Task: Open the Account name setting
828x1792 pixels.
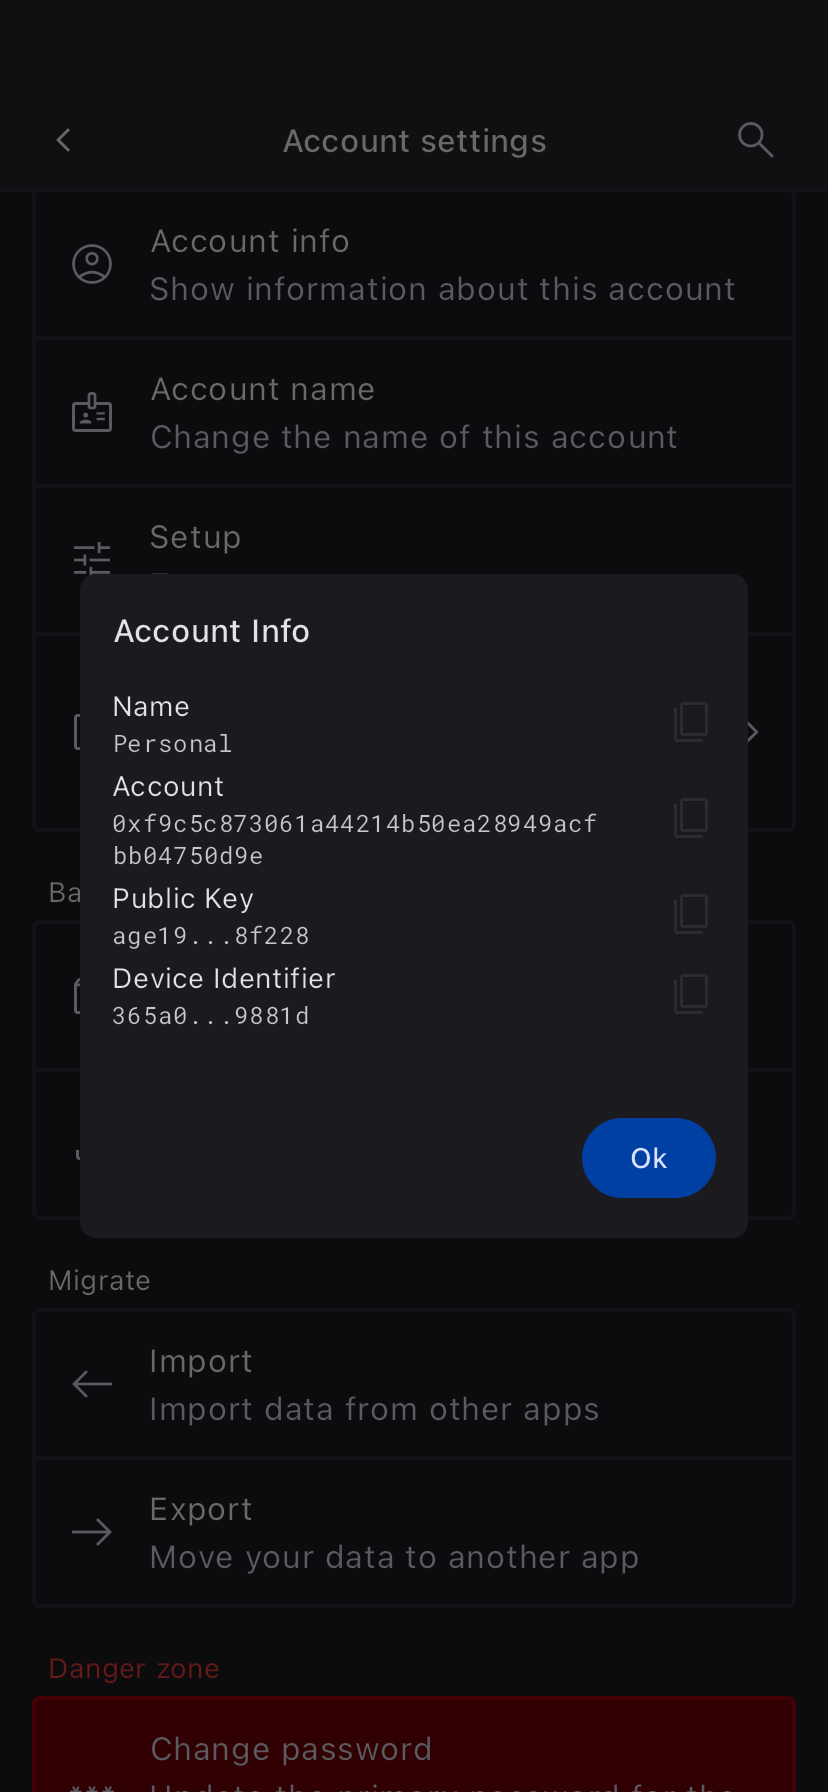Action: coord(414,413)
